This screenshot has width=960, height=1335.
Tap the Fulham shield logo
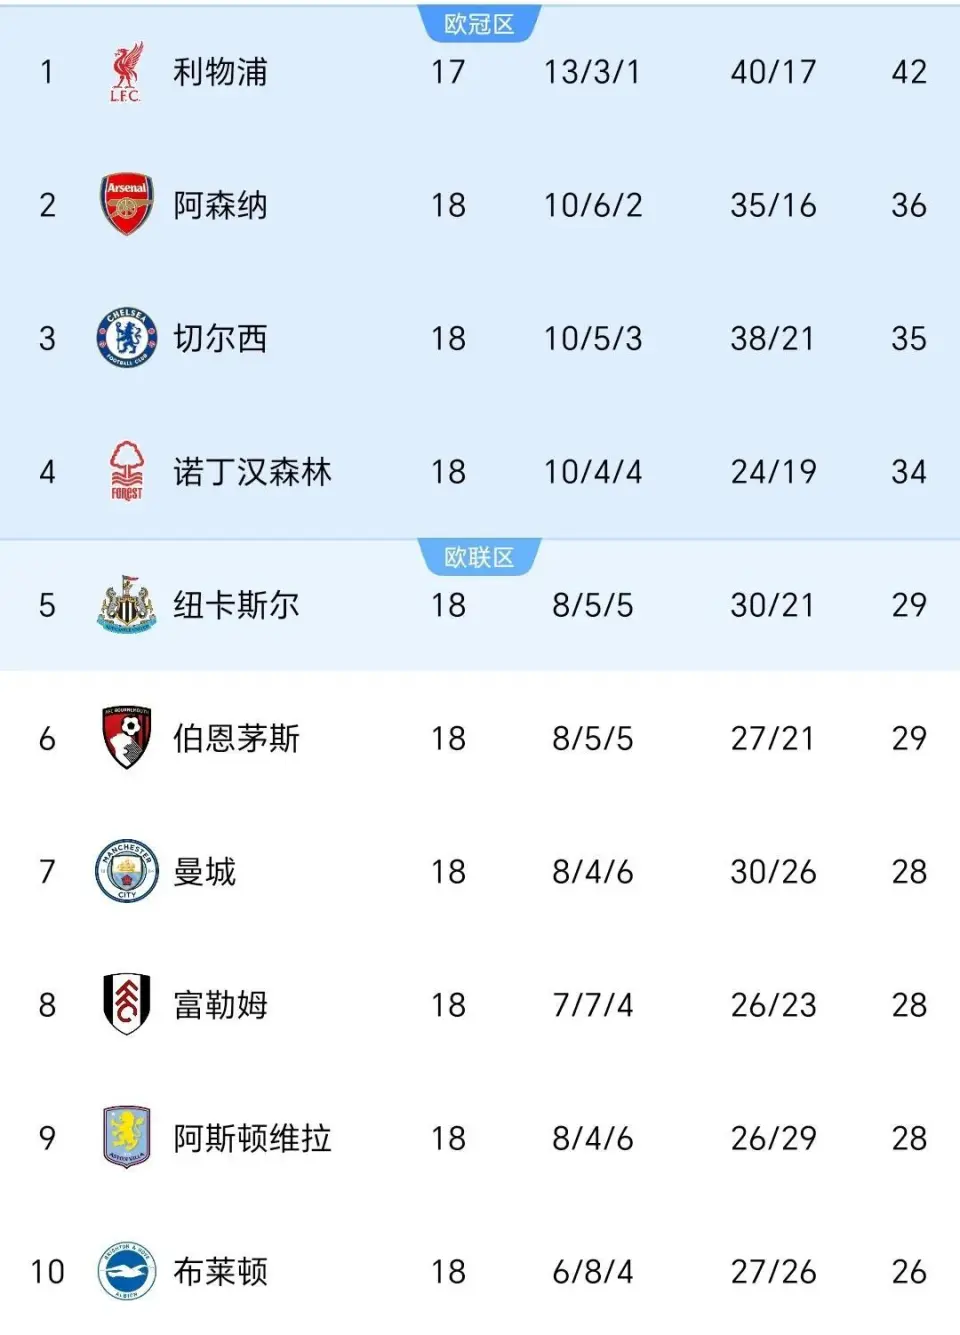[126, 1004]
